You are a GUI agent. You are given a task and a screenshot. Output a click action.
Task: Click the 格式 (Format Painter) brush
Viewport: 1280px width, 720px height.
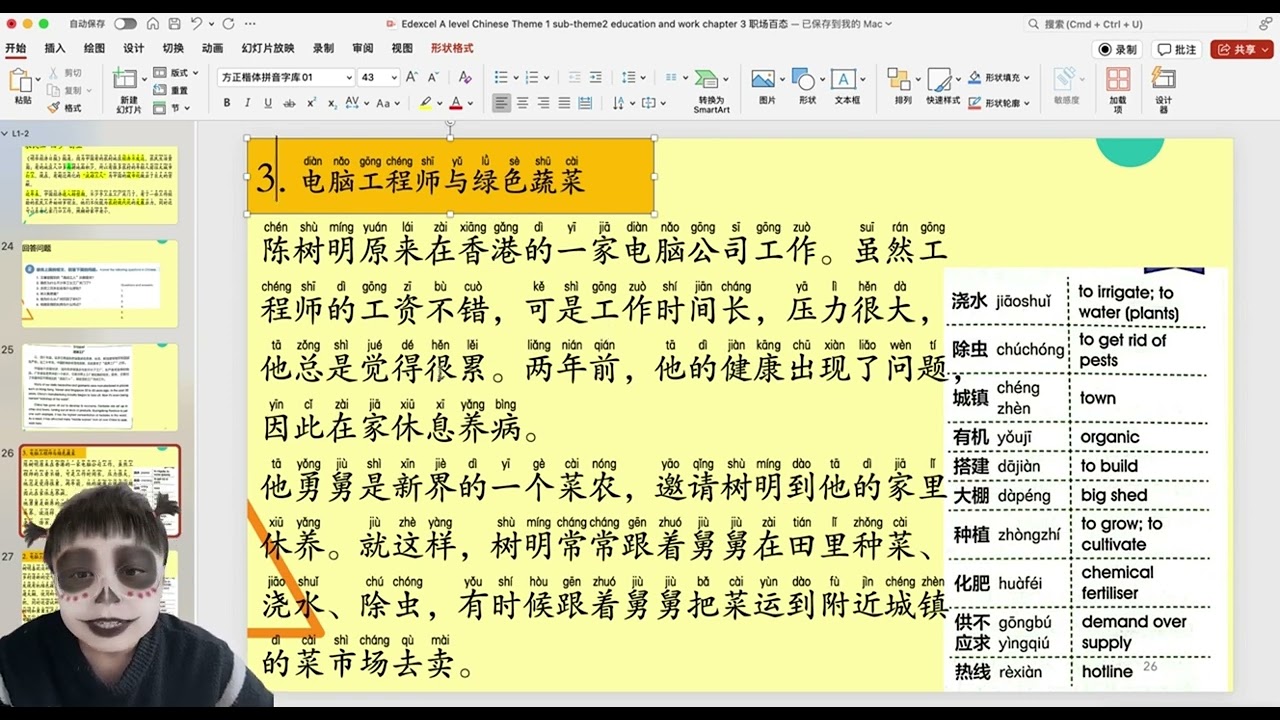pyautogui.click(x=65, y=108)
